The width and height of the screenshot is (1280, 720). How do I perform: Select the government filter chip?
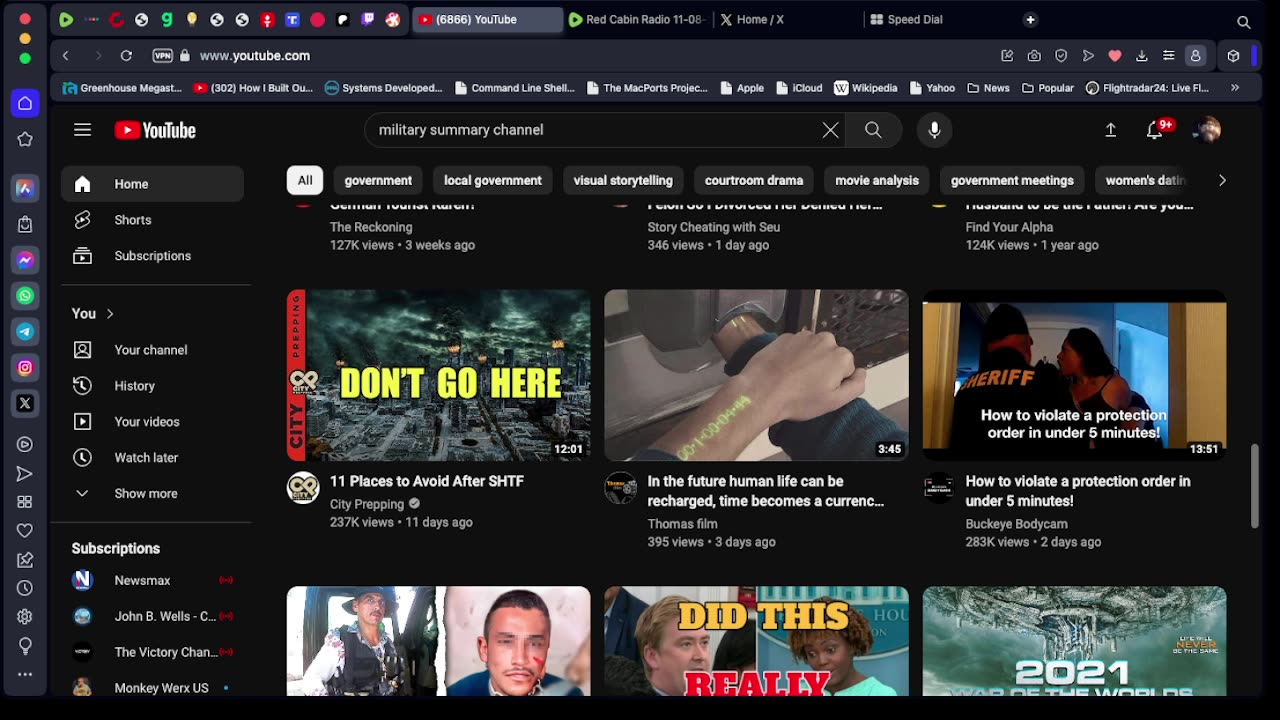[x=378, y=181]
